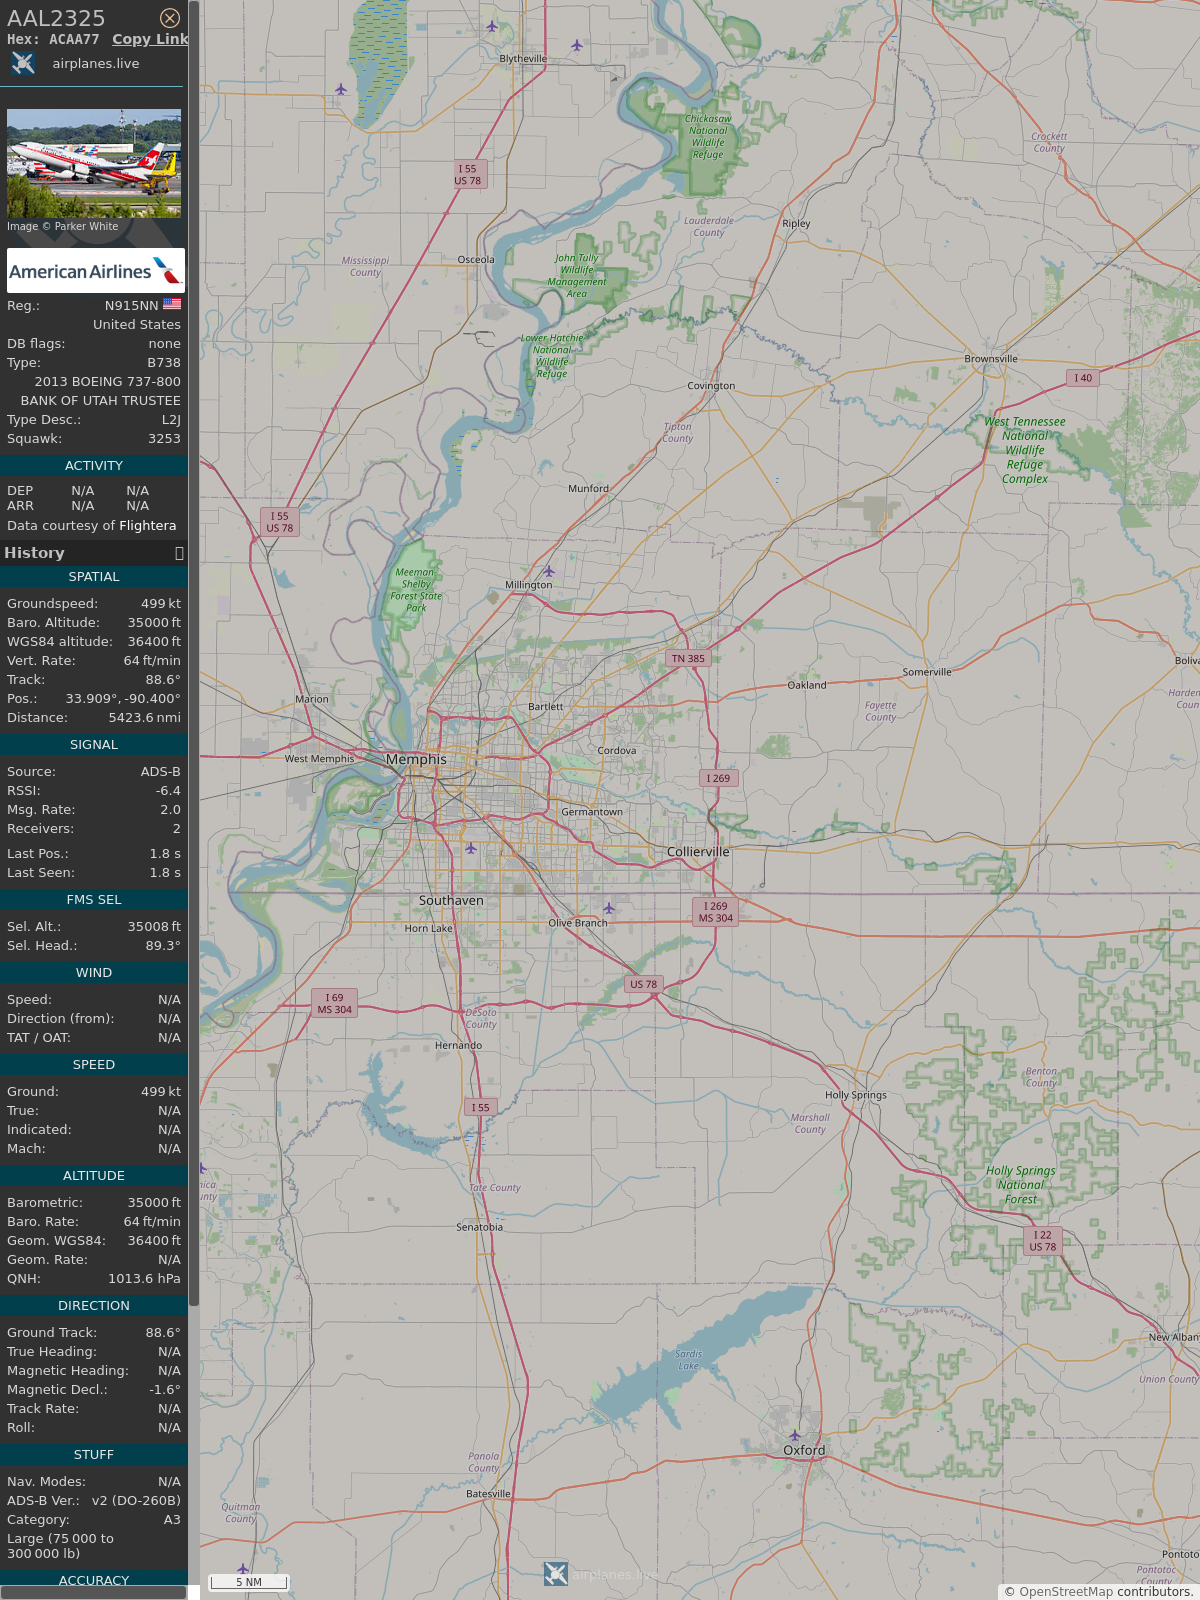This screenshot has width=1200, height=1600.
Task: Select the FMS SEL section header
Action: [94, 900]
